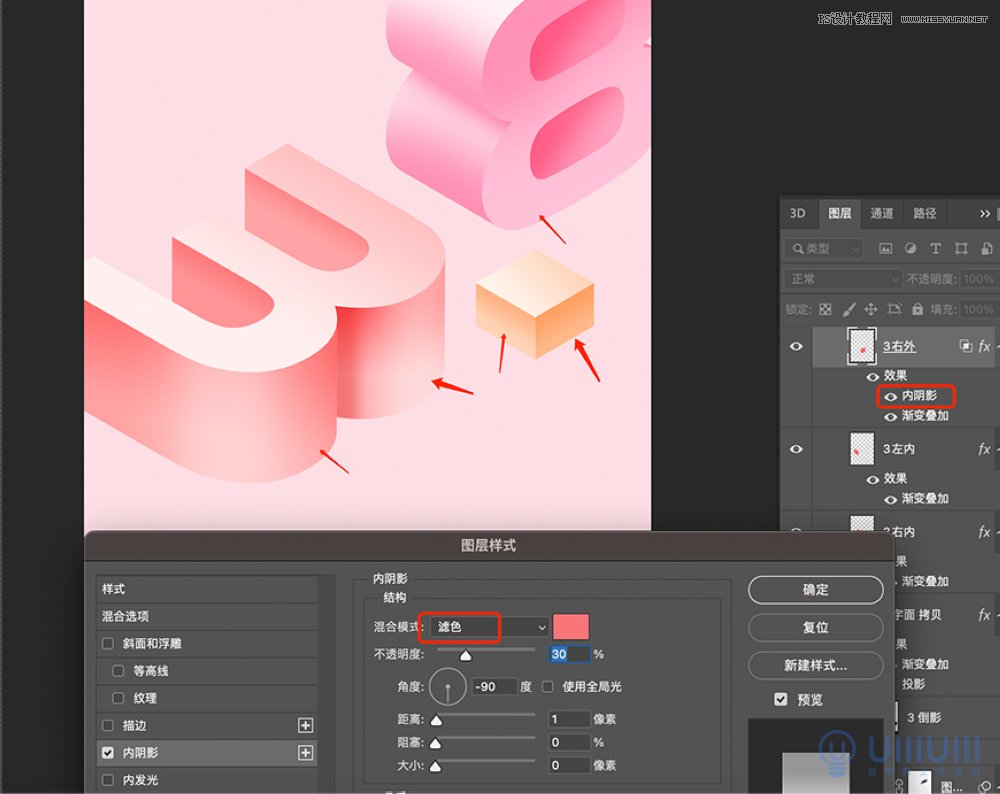The height and width of the screenshot is (794, 1000).
Task: Uncheck the 预览 checkbox
Action: pyautogui.click(x=781, y=699)
